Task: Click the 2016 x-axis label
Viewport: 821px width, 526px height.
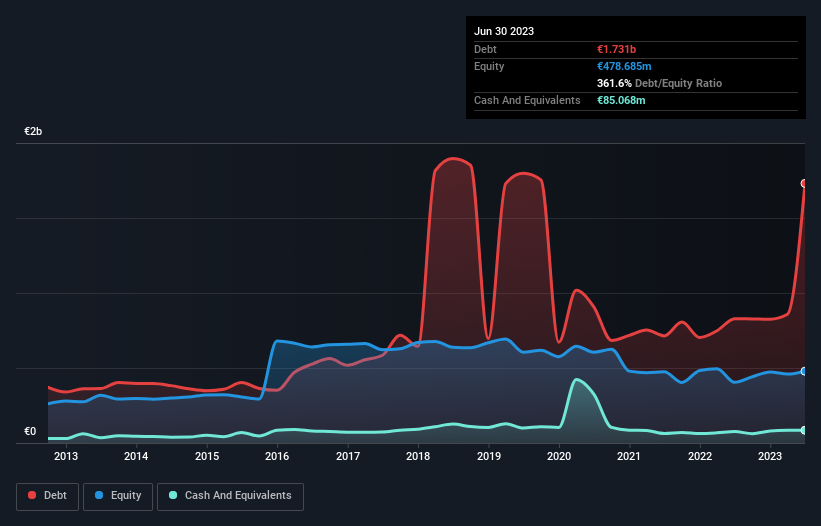Action: pyautogui.click(x=277, y=456)
